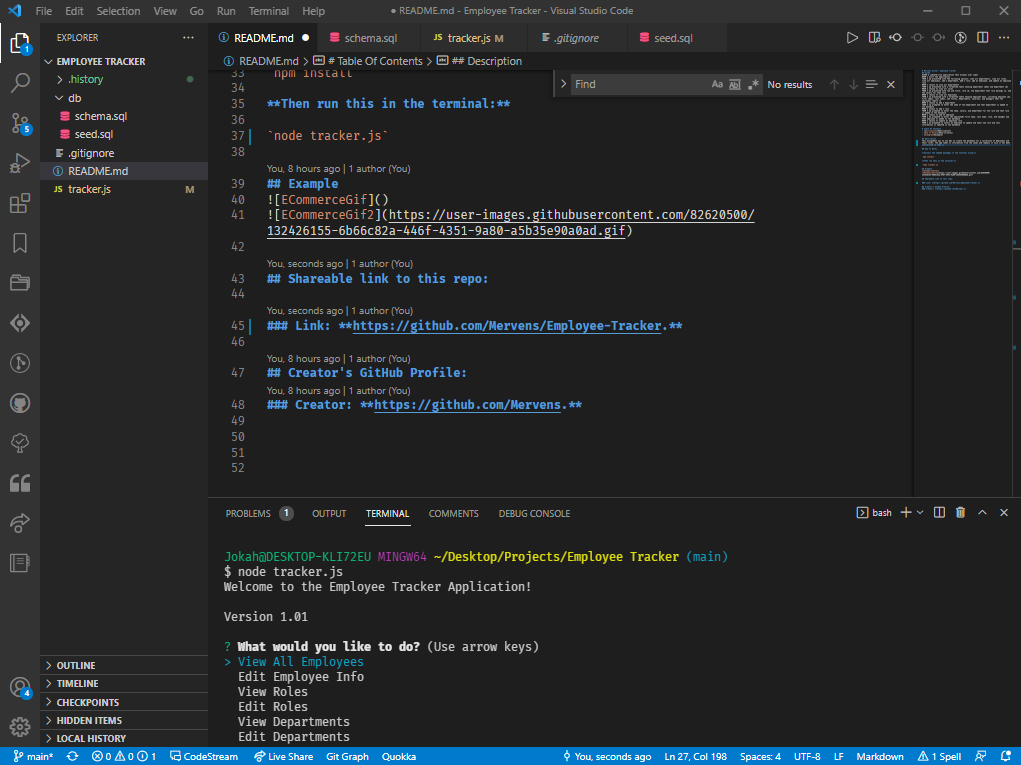Expand the OUTLINE section
Image resolution: width=1021 pixels, height=765 pixels.
[x=76, y=666]
